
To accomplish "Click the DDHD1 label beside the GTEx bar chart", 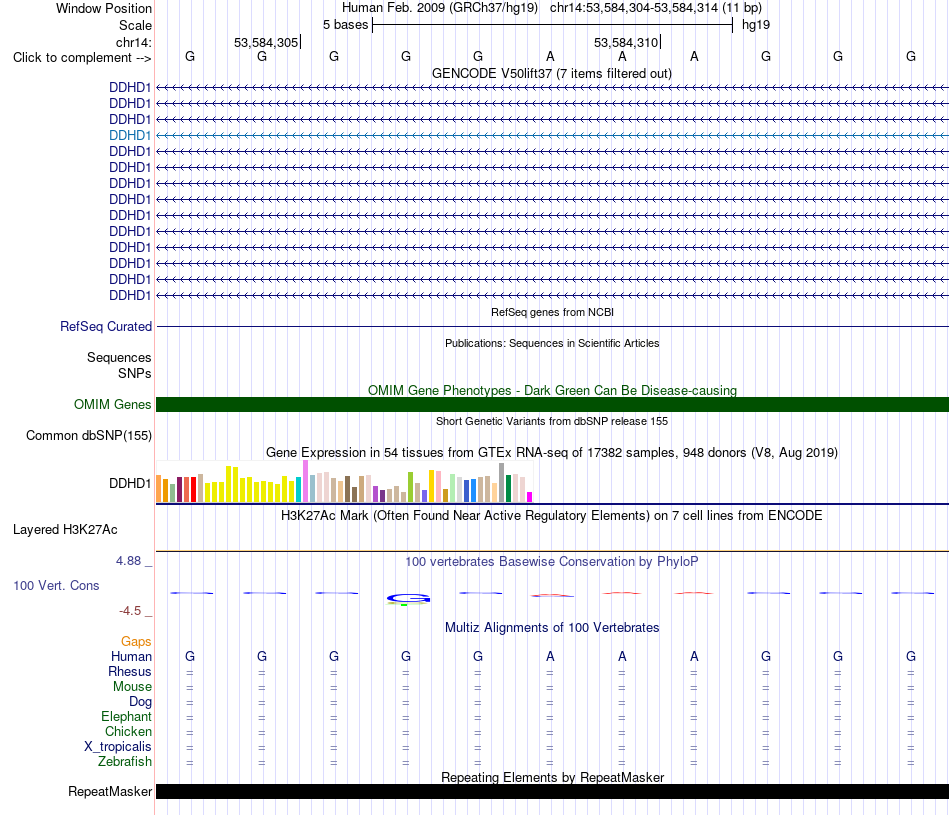I will [130, 483].
